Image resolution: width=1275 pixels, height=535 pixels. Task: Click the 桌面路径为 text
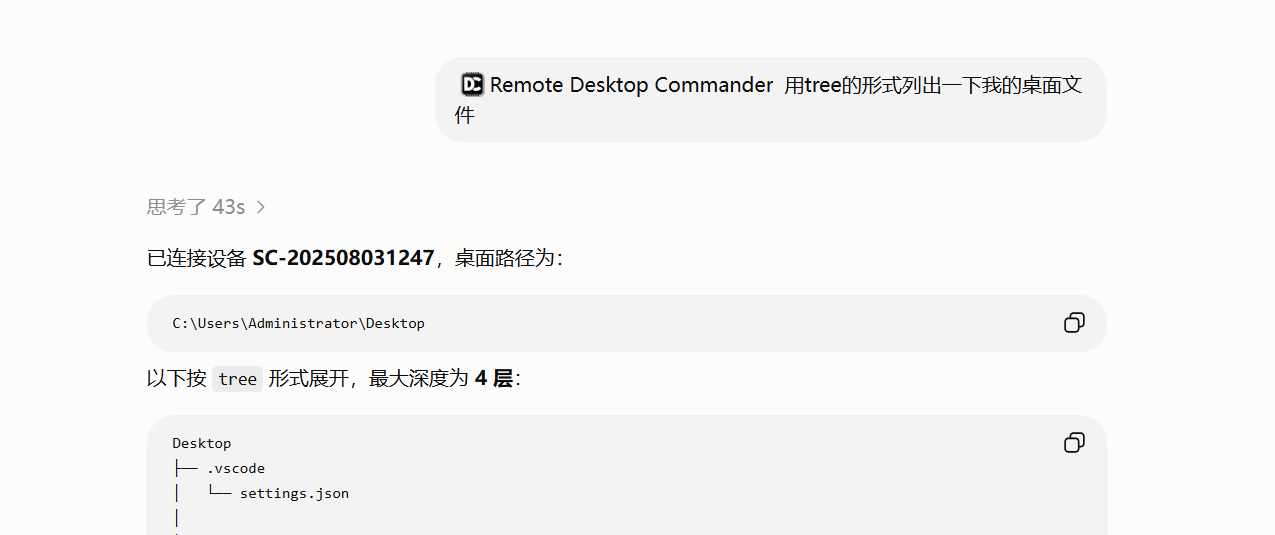pyautogui.click(x=505, y=258)
